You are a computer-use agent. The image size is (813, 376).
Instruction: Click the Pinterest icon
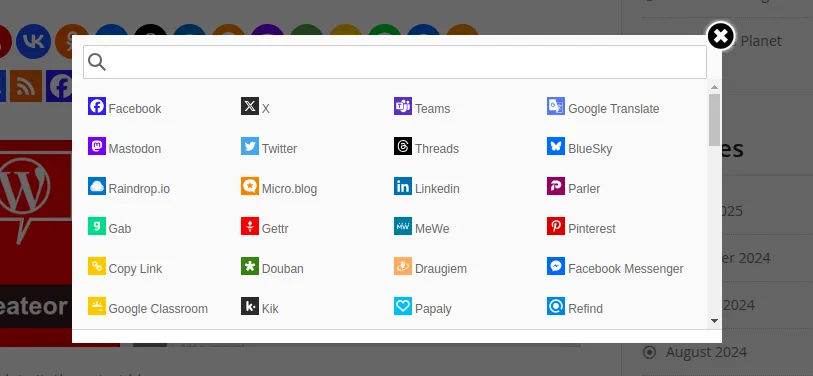(x=556, y=226)
